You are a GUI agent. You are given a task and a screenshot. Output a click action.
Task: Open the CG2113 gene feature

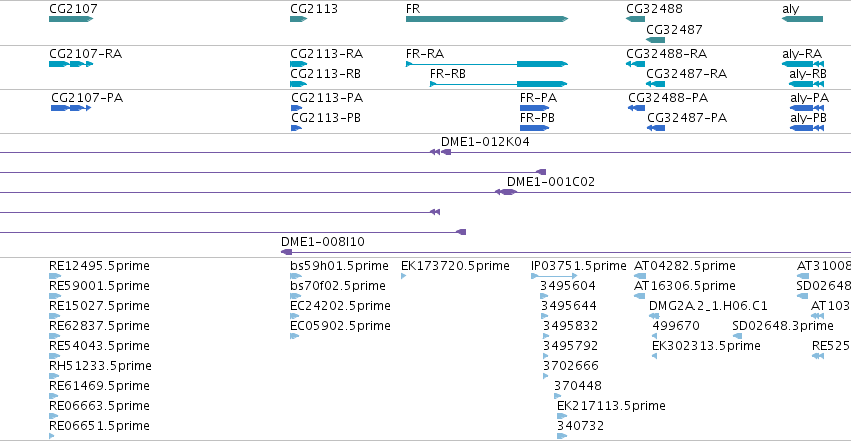[299, 19]
